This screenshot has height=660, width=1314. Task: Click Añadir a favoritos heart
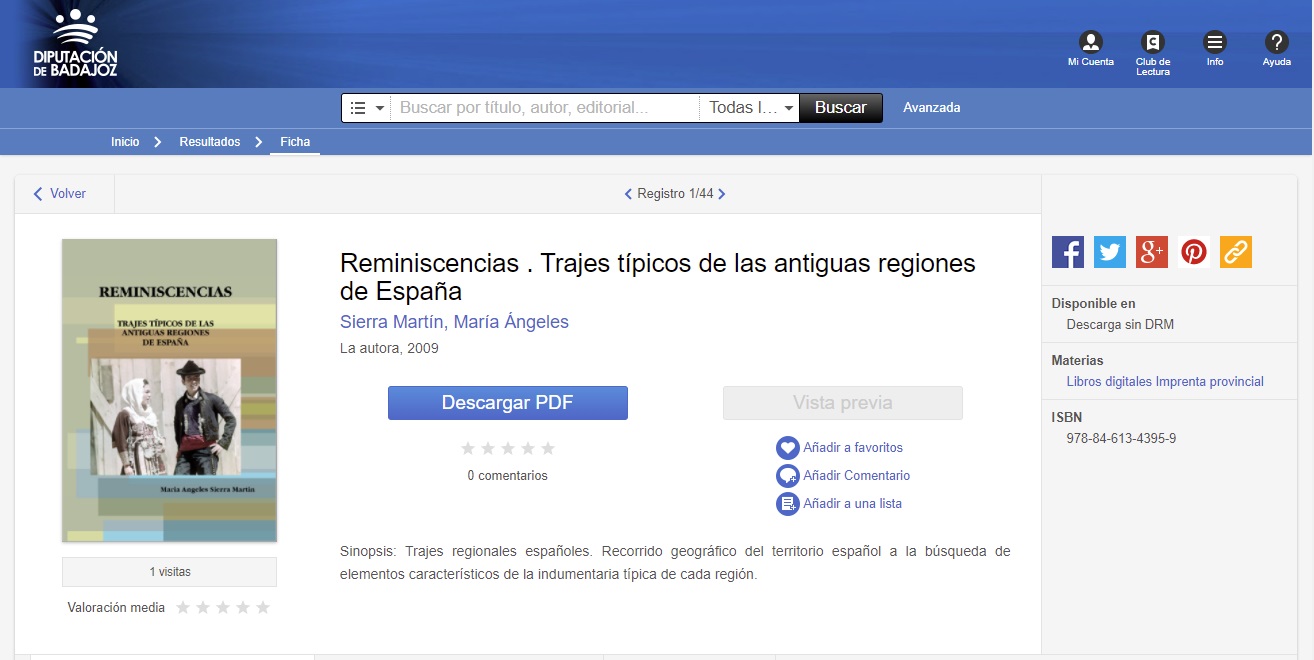pos(788,448)
